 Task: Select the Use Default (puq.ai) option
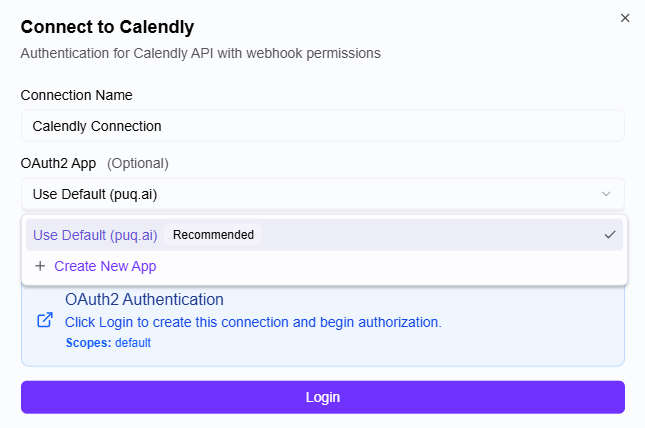(x=95, y=235)
